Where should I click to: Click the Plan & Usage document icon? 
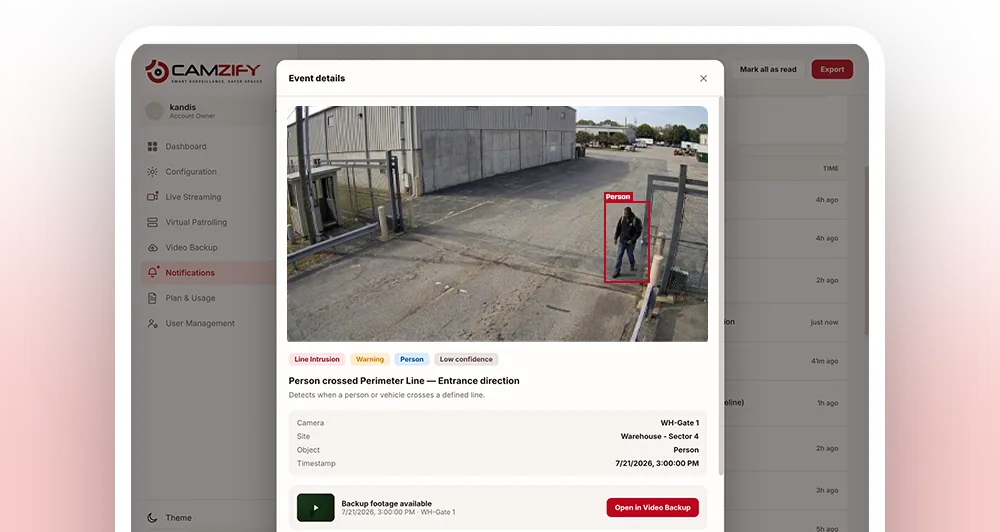pos(152,298)
